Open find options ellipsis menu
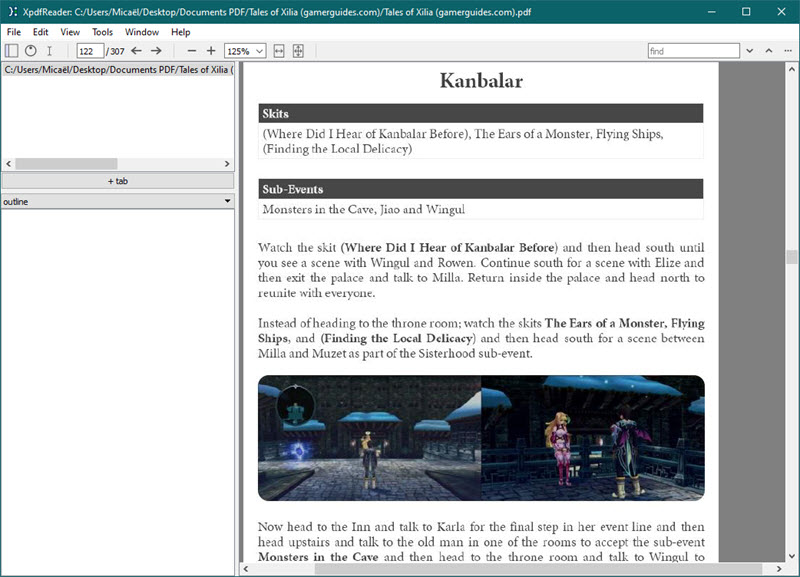The width and height of the screenshot is (800, 577). 788,50
